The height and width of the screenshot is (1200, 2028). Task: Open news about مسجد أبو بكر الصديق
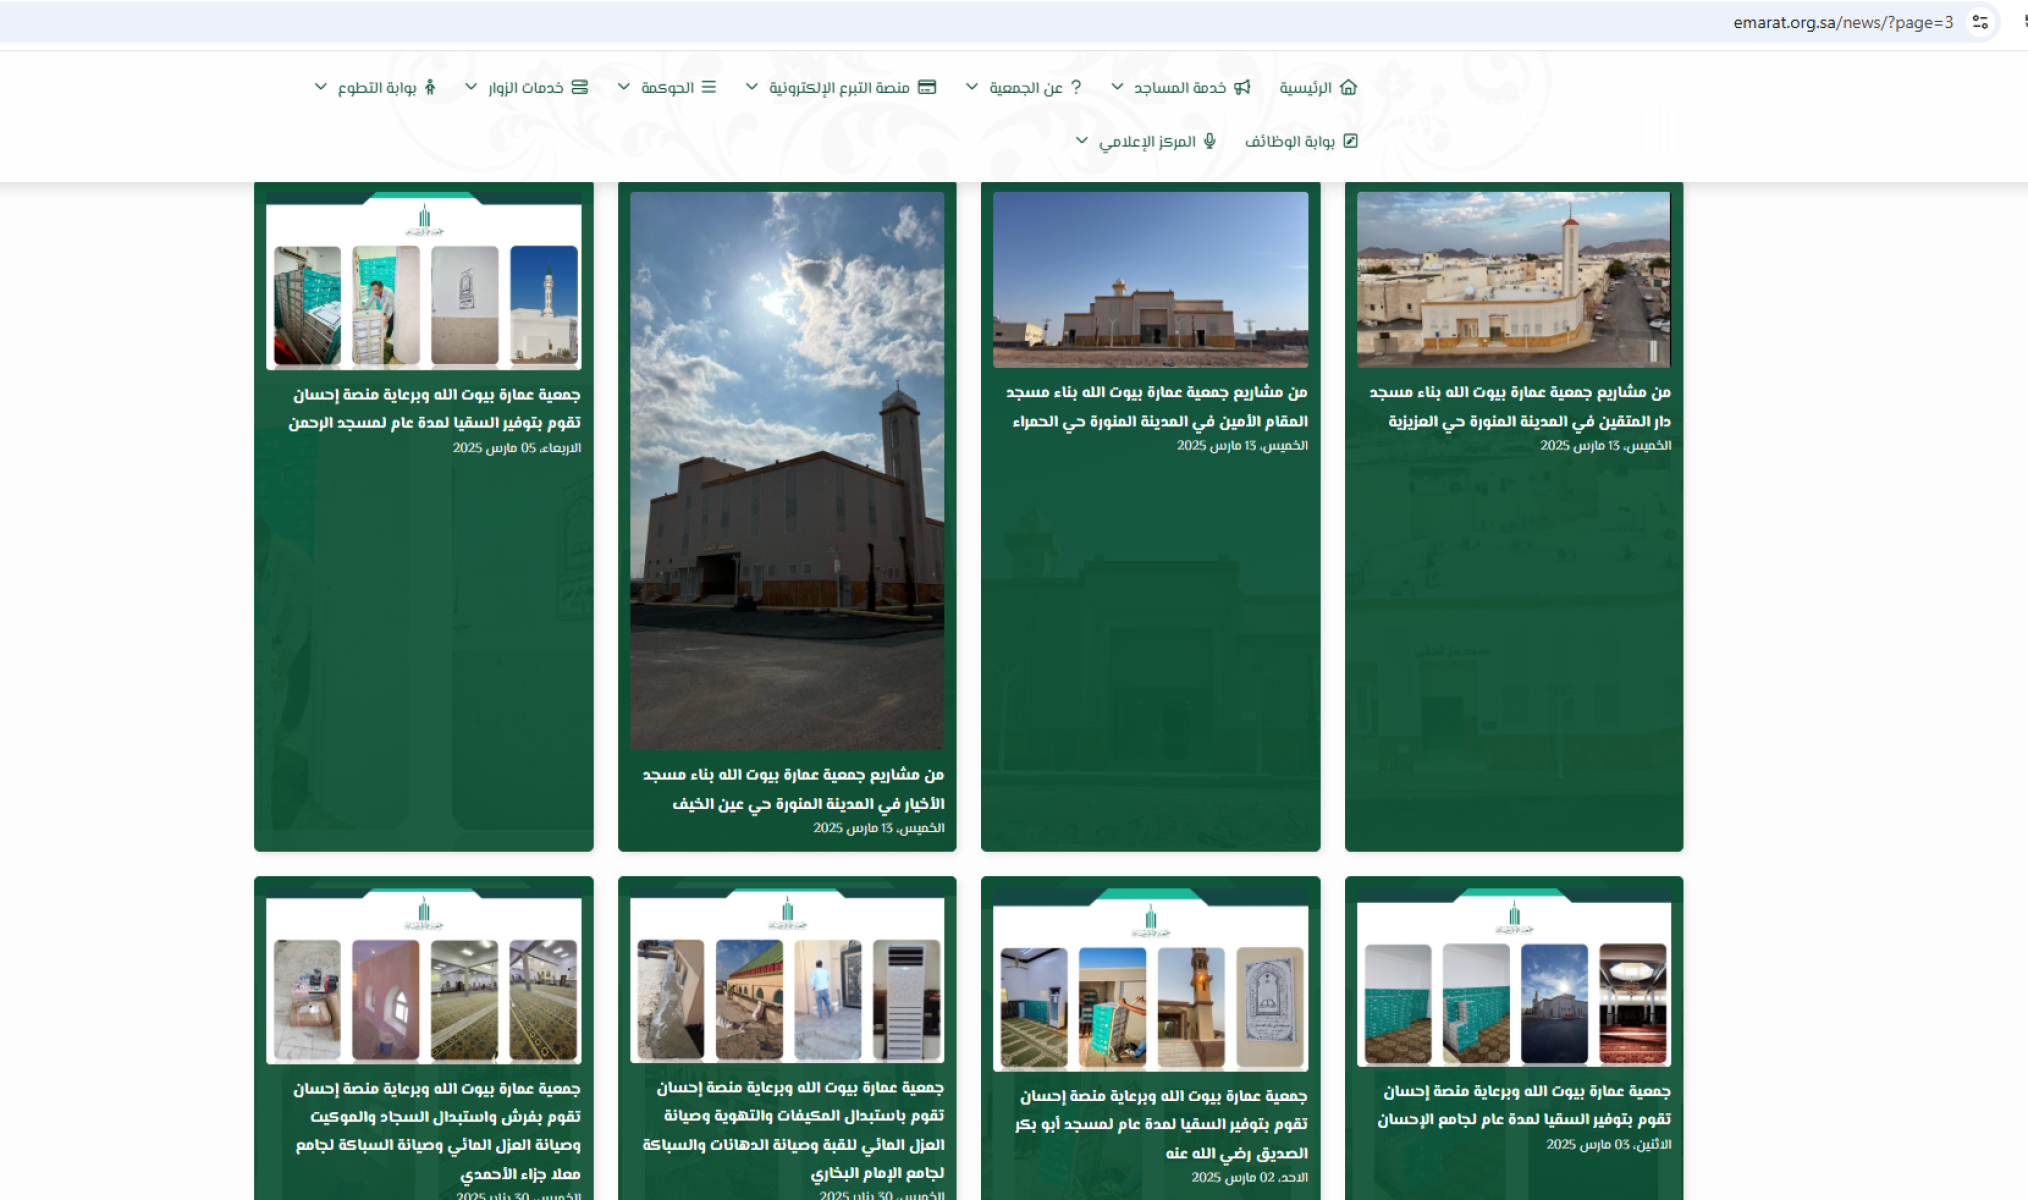point(1161,1124)
